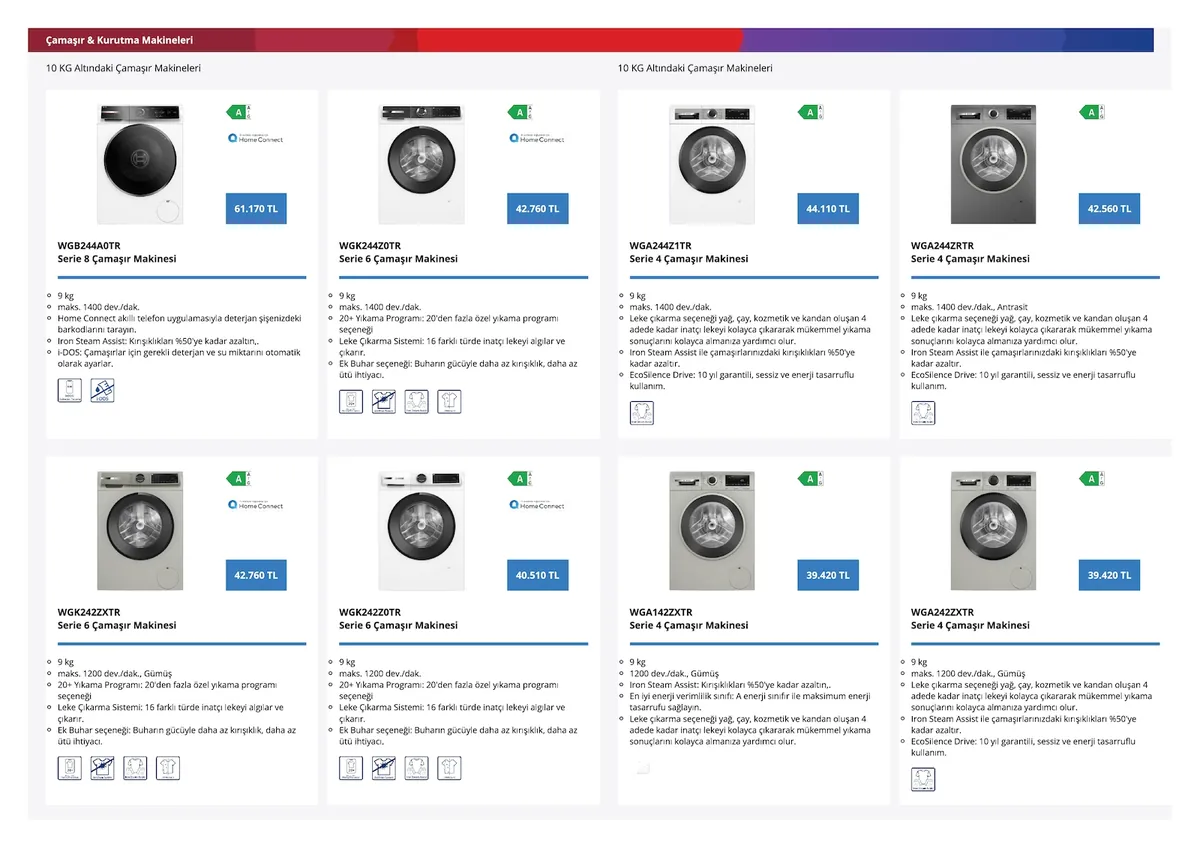
Task: Open the silver WGA242ZXTR machine image
Action: pyautogui.click(x=994, y=531)
